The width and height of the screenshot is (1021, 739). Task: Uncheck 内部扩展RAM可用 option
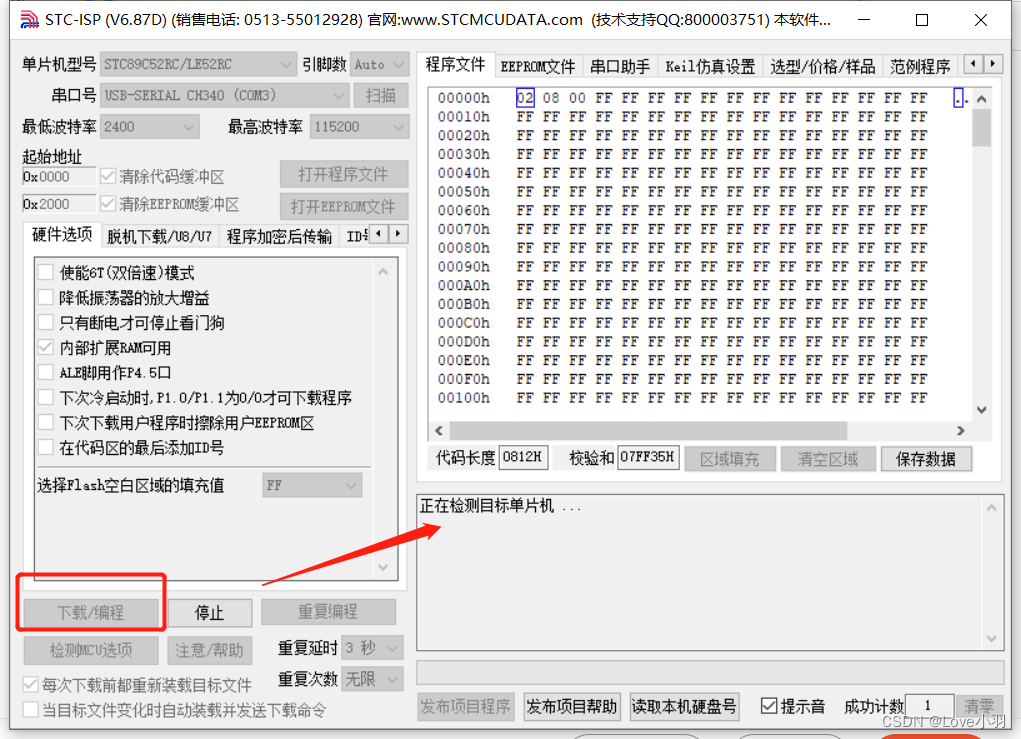tap(46, 348)
